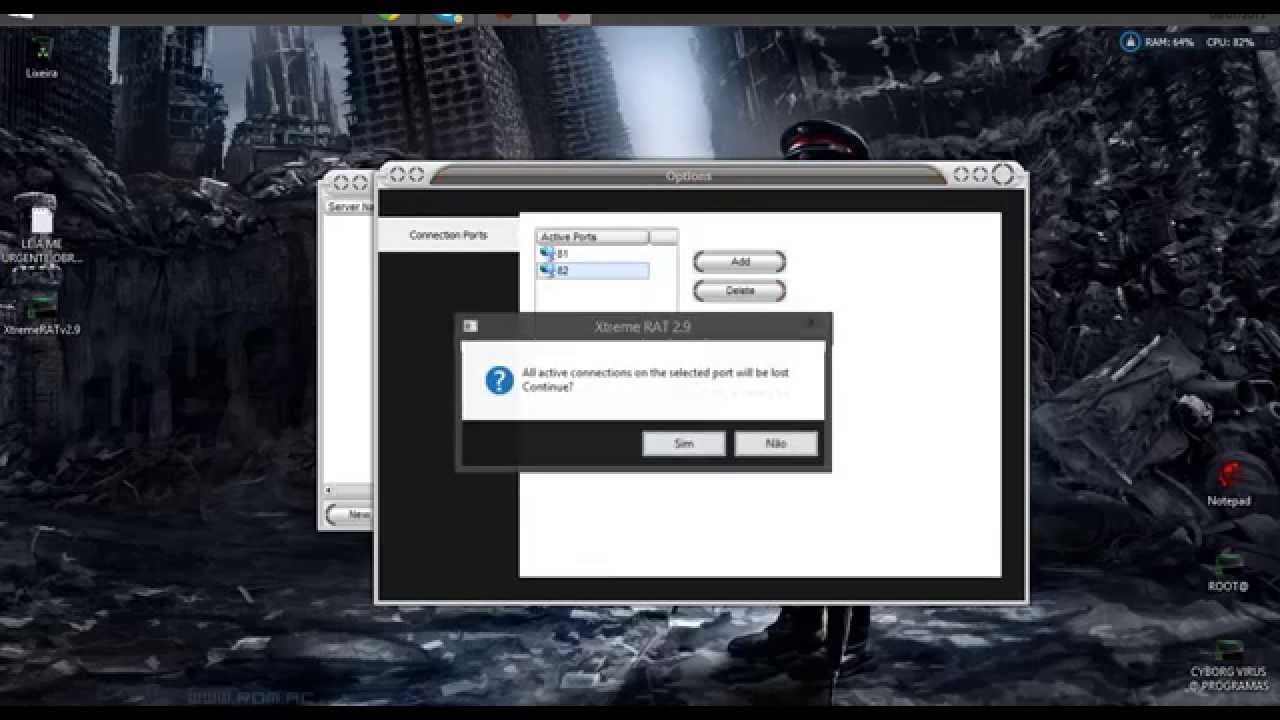The image size is (1280, 720).
Task: Click the large round button of Options window
Action: tap(1003, 175)
